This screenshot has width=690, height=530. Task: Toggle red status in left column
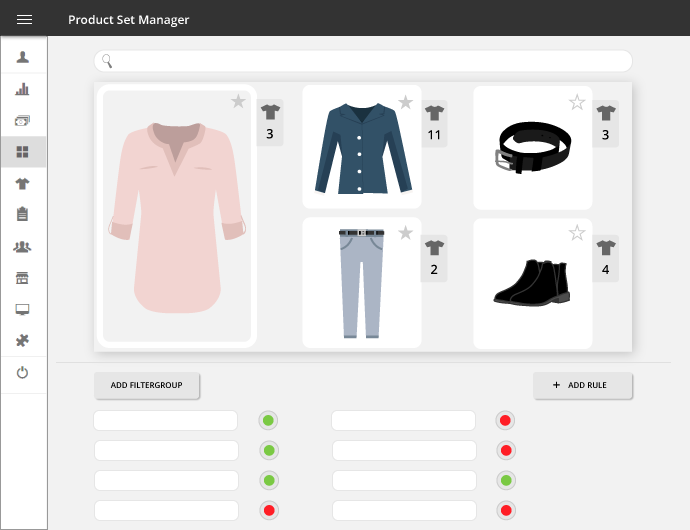point(269,510)
